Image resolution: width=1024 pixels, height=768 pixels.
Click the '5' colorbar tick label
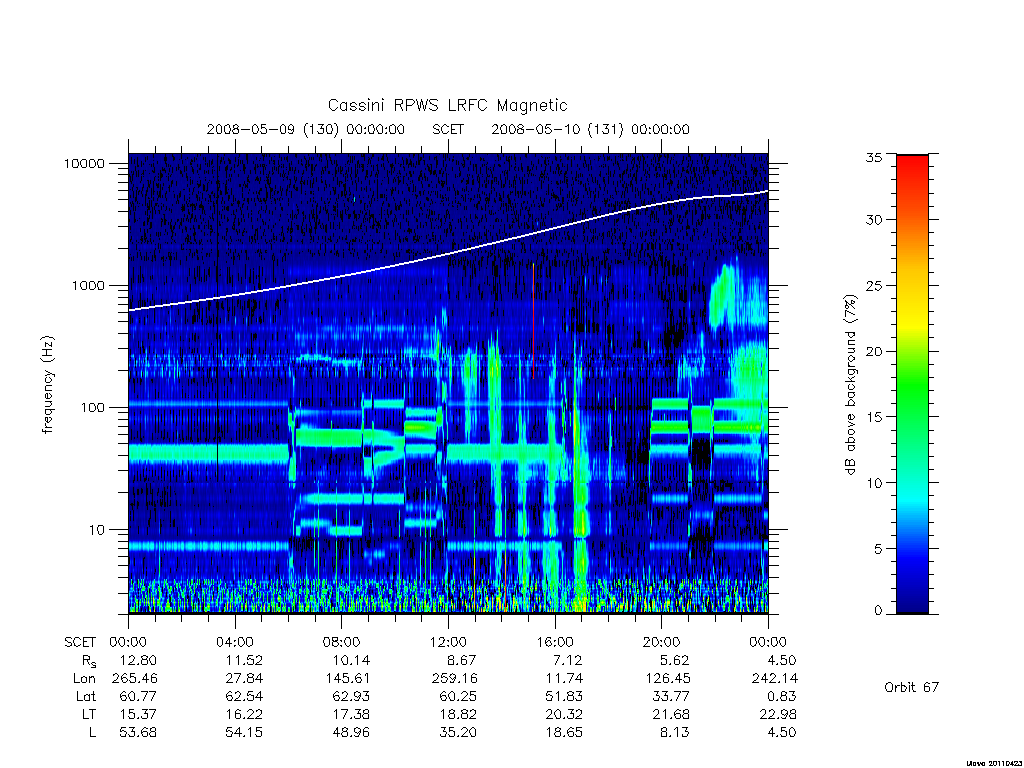tap(877, 549)
